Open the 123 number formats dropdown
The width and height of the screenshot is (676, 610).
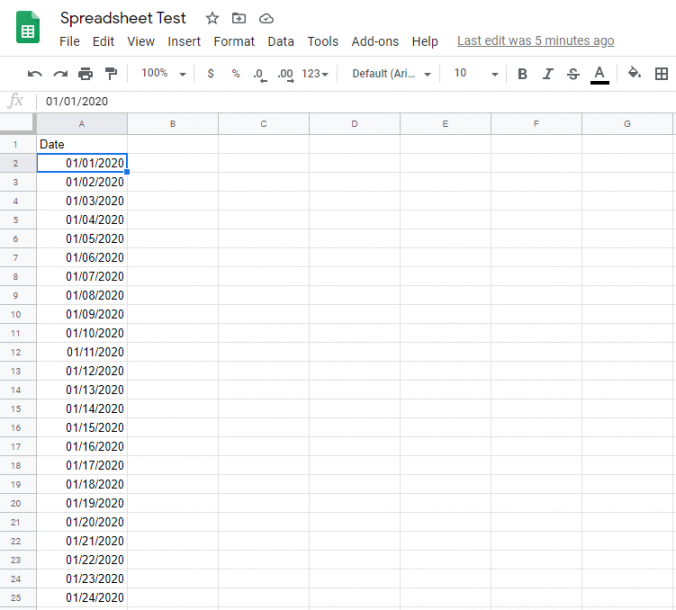[315, 74]
